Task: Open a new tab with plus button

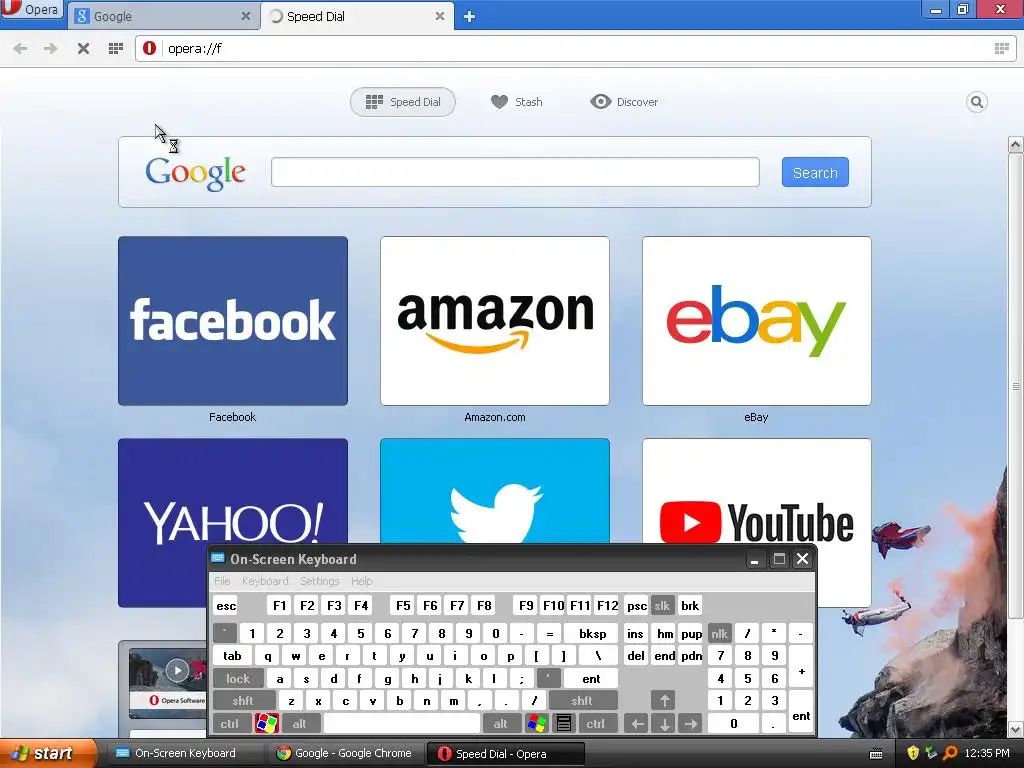Action: coord(469,17)
